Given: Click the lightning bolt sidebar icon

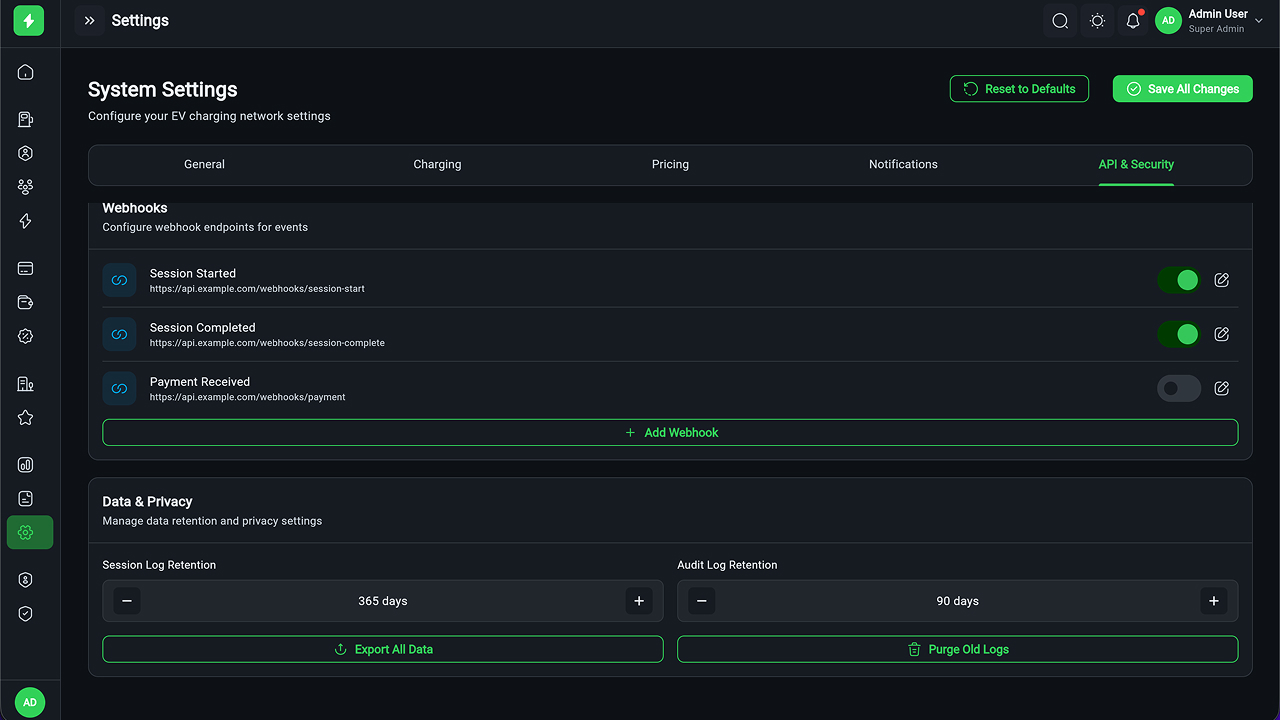Looking at the screenshot, I should 26,221.
